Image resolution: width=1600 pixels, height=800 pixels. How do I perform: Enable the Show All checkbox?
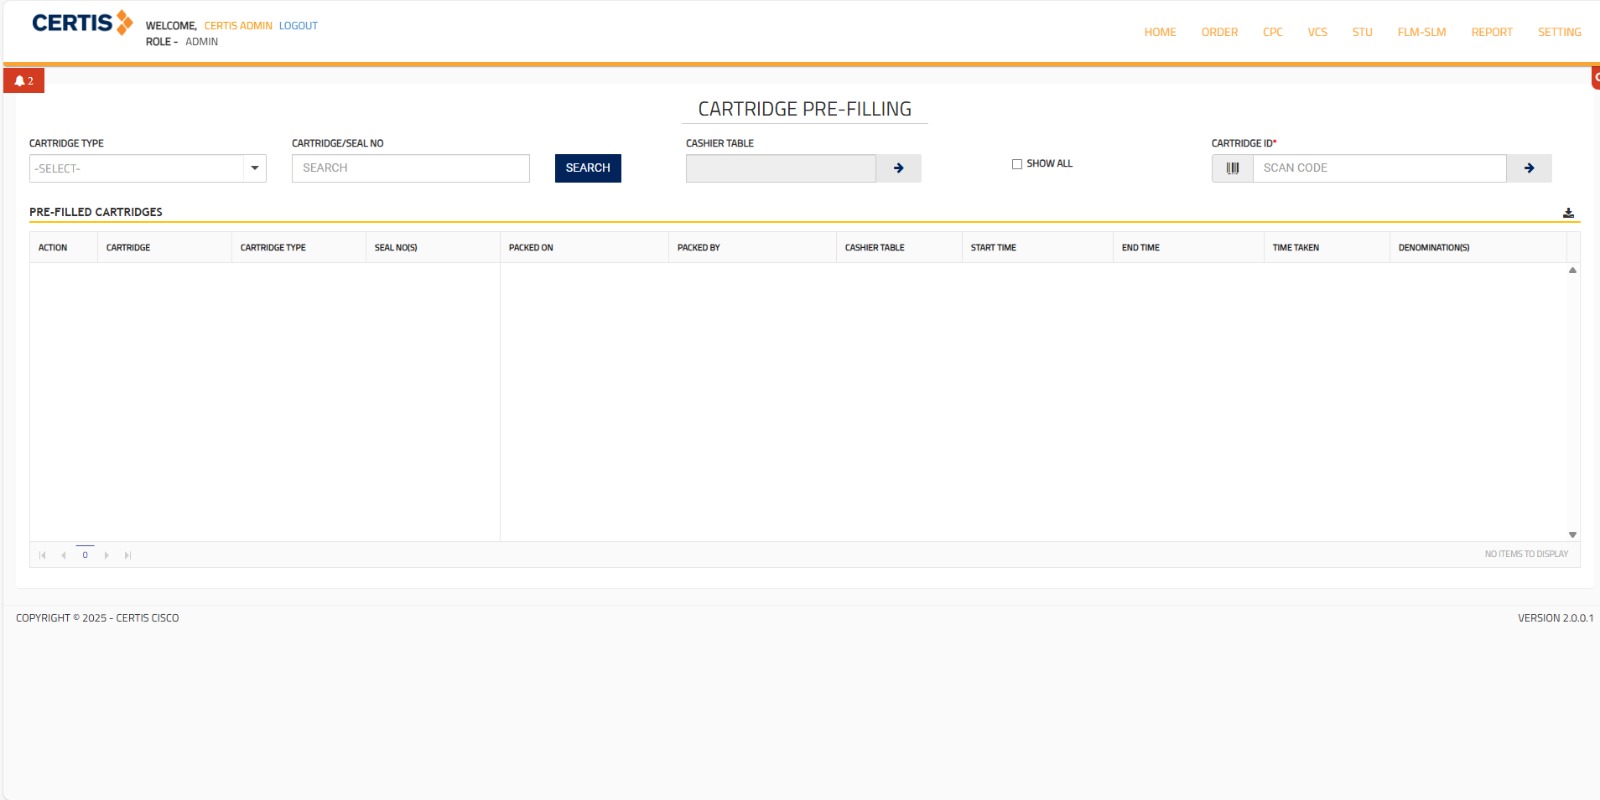pyautogui.click(x=1017, y=164)
